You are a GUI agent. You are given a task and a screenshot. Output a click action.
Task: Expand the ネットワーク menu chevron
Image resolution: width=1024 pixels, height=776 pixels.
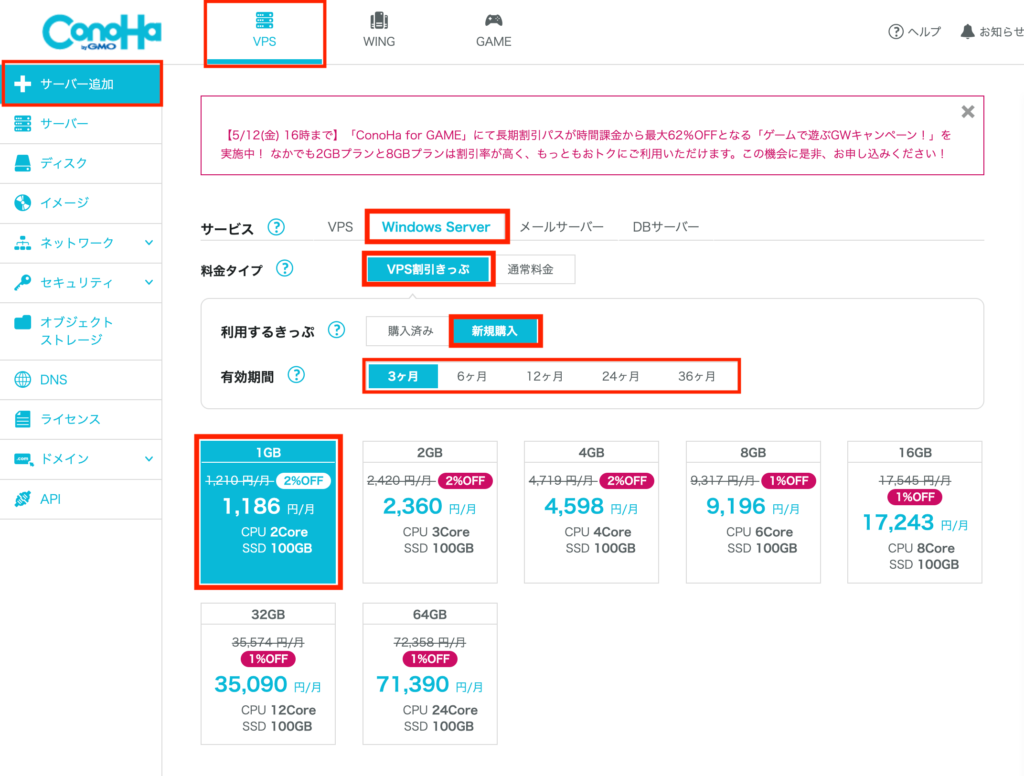tap(149, 243)
